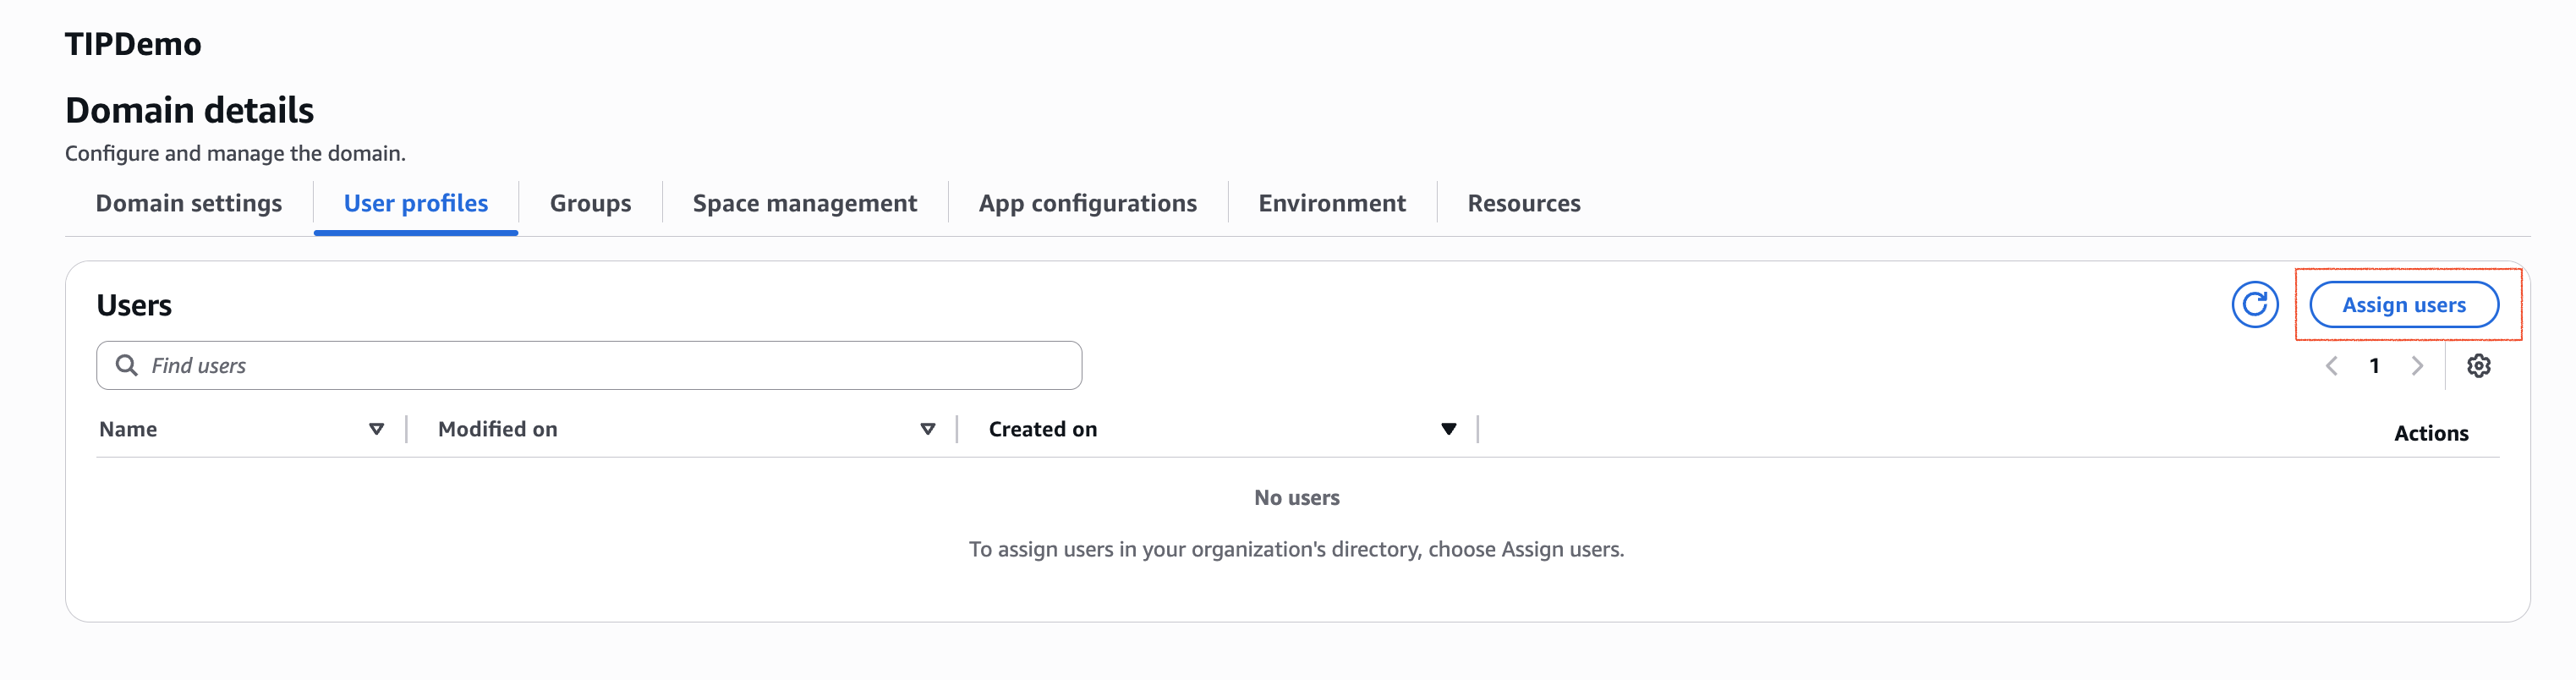Click the No users message

coord(1296,497)
